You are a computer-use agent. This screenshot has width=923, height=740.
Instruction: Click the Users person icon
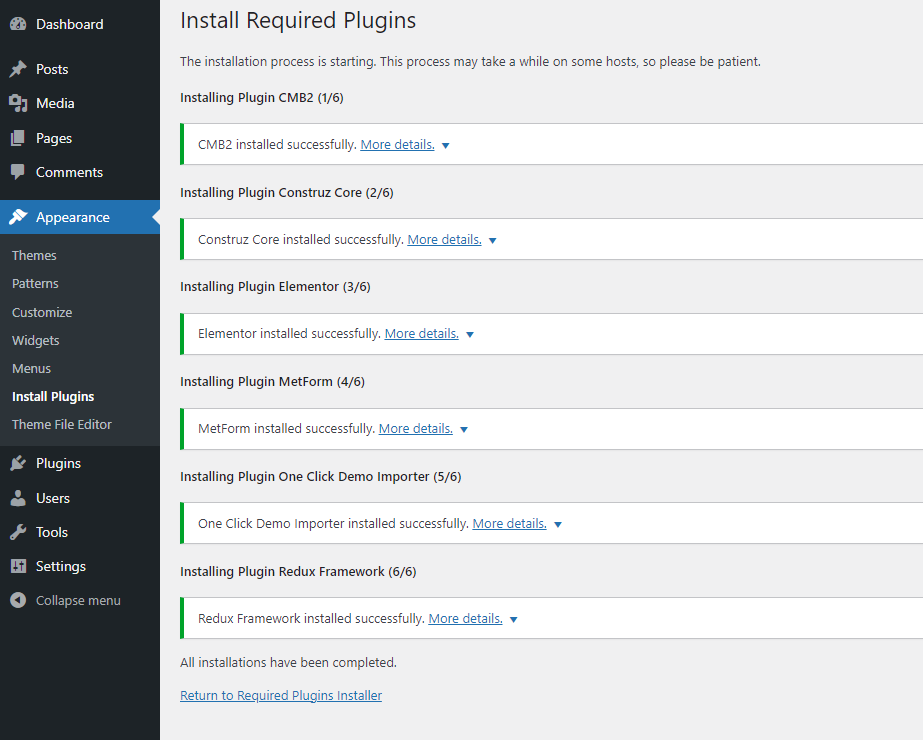pyautogui.click(x=18, y=498)
